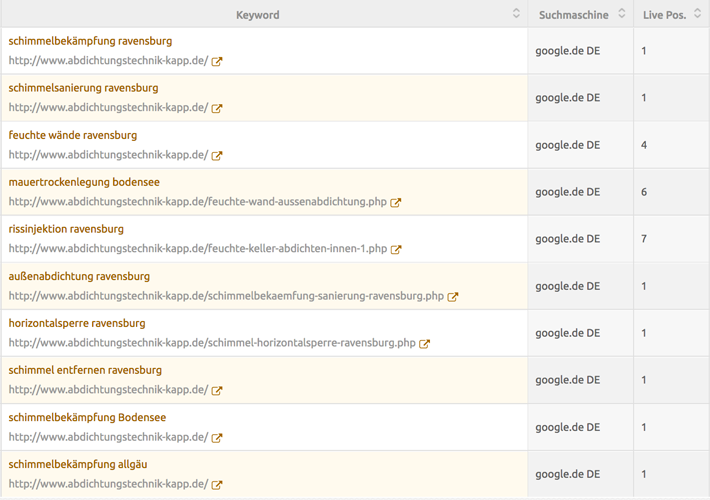The image size is (710, 500).
Task: Open external link icon for schimmelbekämpfung ravensburg
Action: pyautogui.click(x=217, y=61)
